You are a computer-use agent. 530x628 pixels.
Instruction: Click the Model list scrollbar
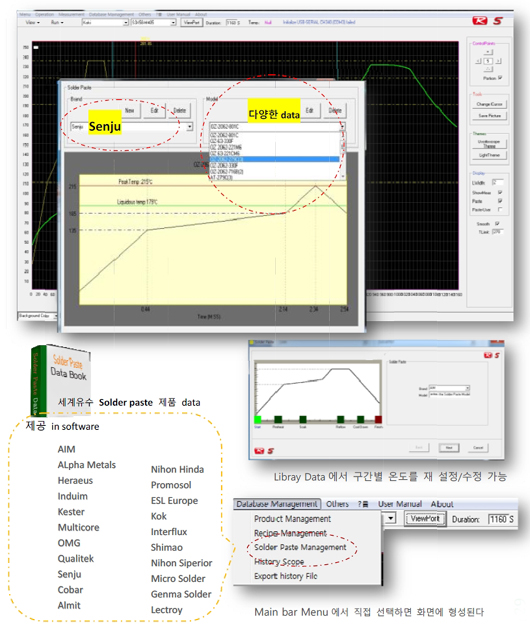click(x=343, y=154)
